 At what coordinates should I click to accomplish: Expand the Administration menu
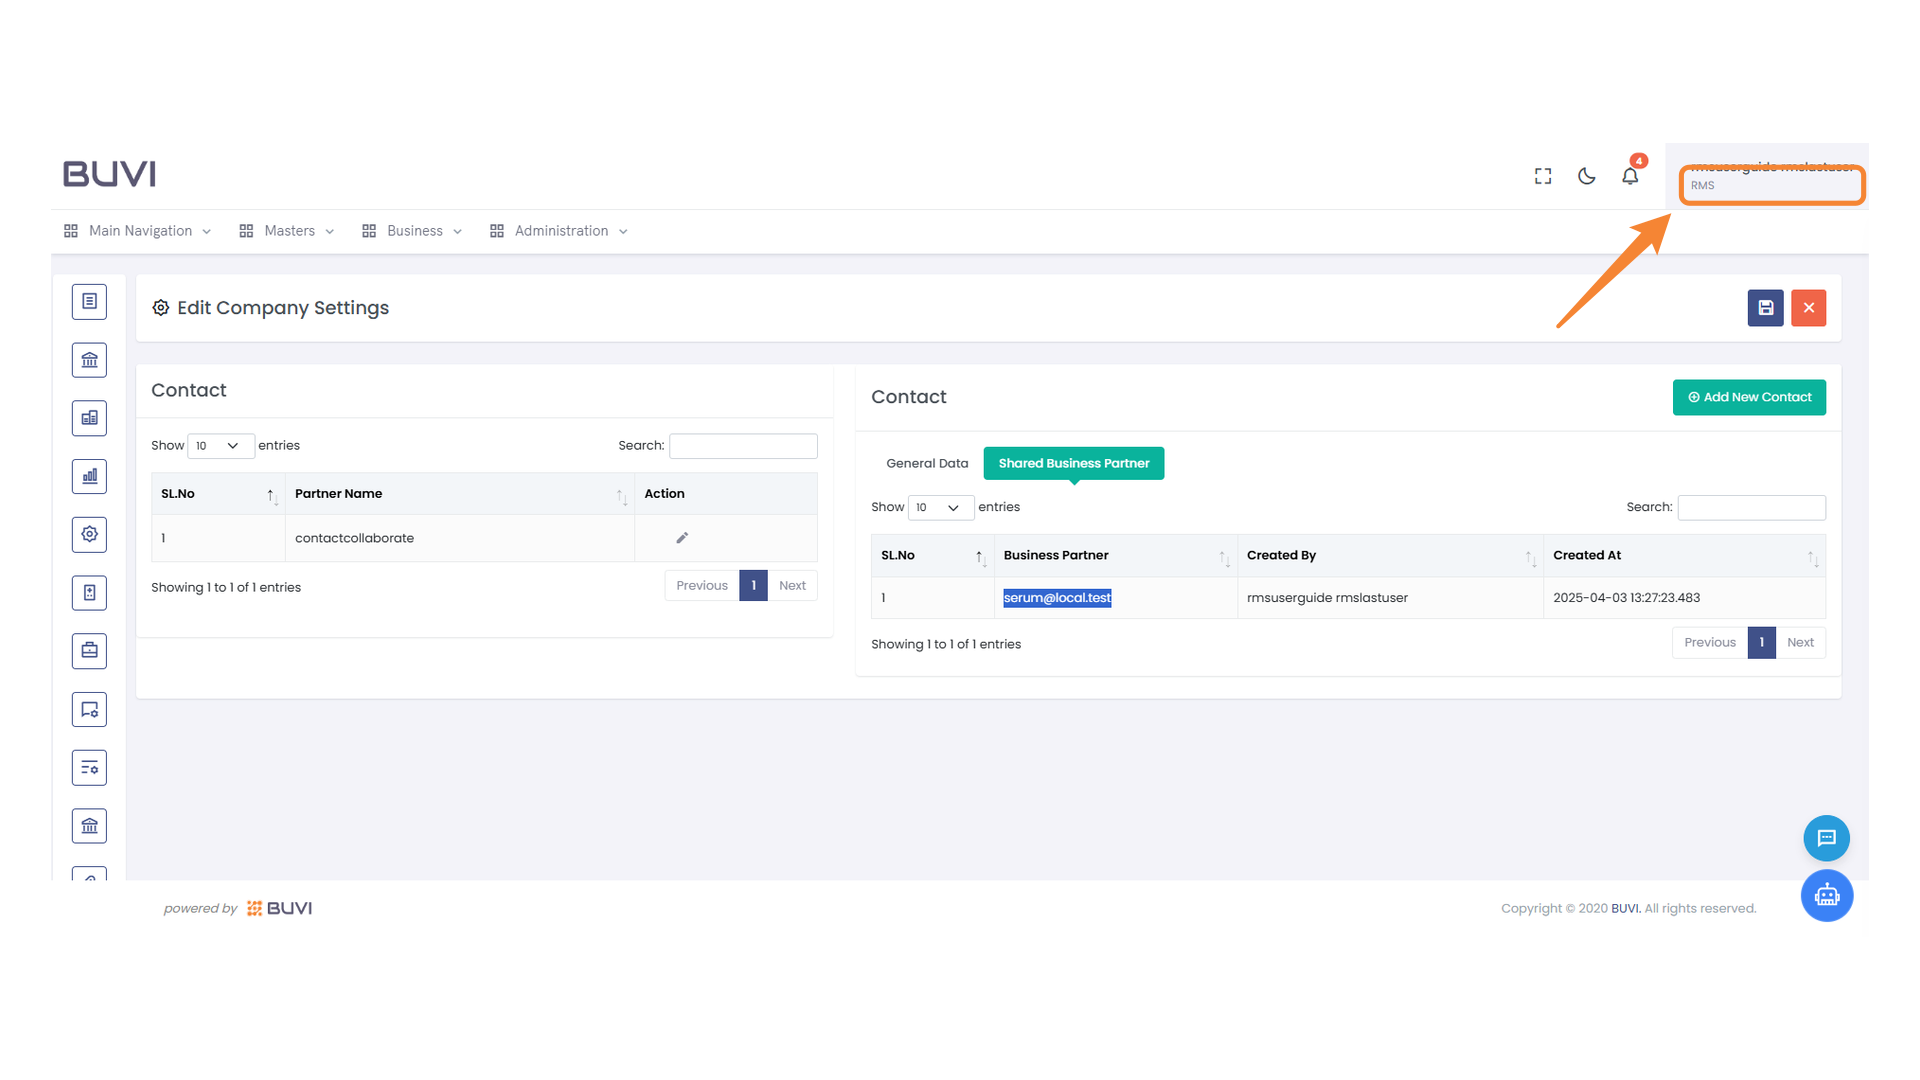click(x=558, y=230)
